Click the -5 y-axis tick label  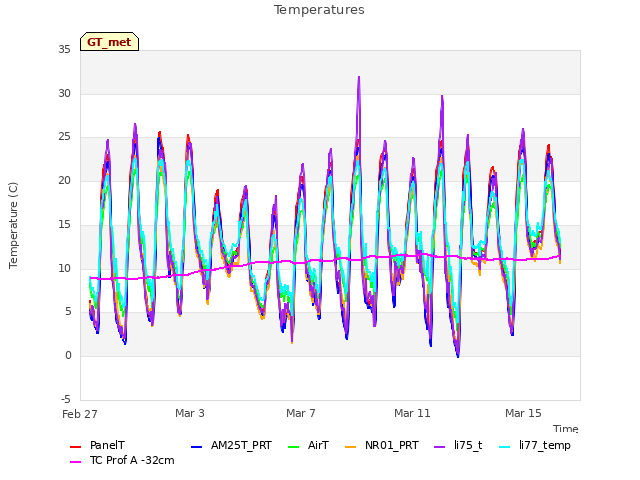pyautogui.click(x=66, y=399)
